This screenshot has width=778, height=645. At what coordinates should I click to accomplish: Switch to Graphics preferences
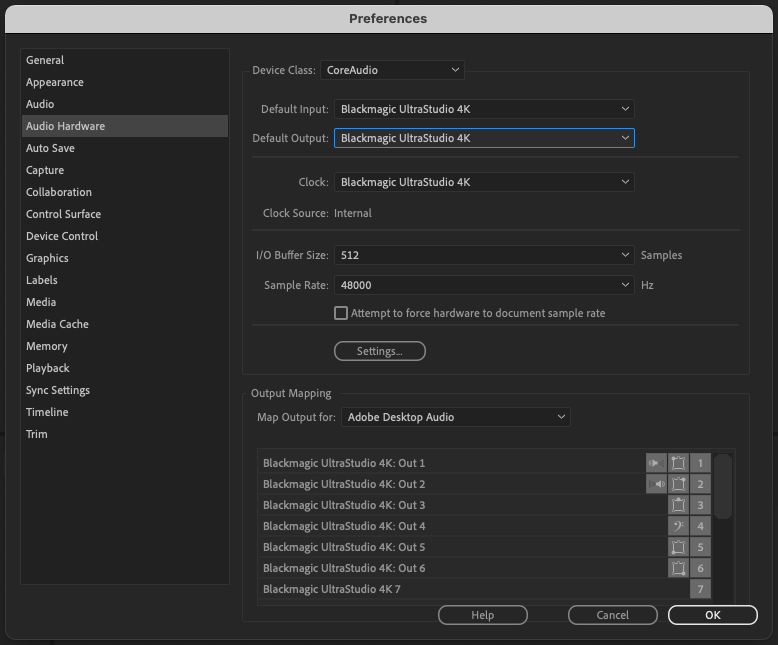point(125,258)
